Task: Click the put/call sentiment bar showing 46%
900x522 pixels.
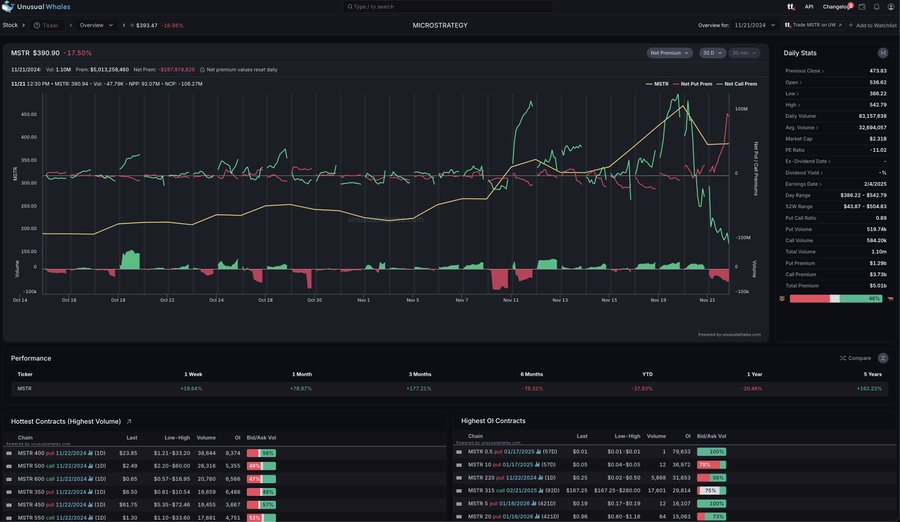Action: click(835, 298)
